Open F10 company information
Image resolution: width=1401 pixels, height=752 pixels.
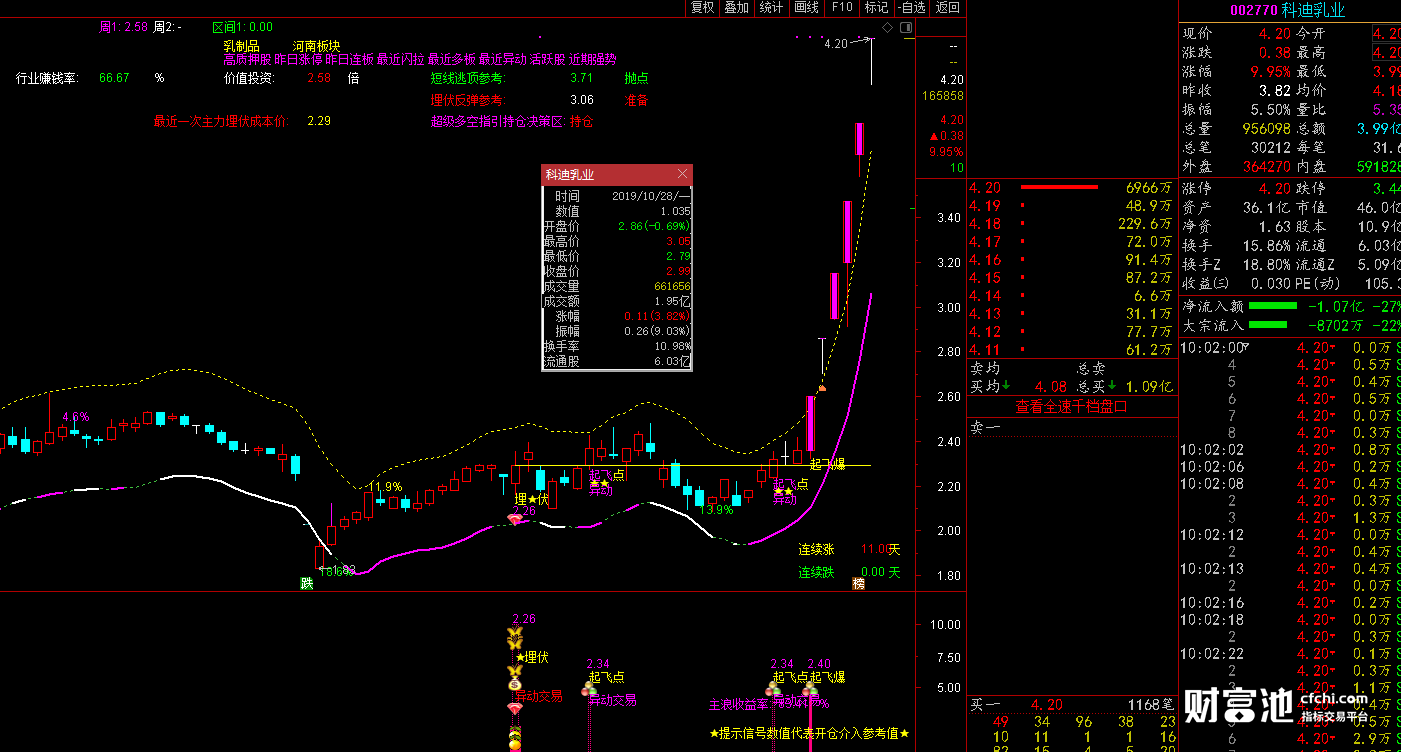842,7
